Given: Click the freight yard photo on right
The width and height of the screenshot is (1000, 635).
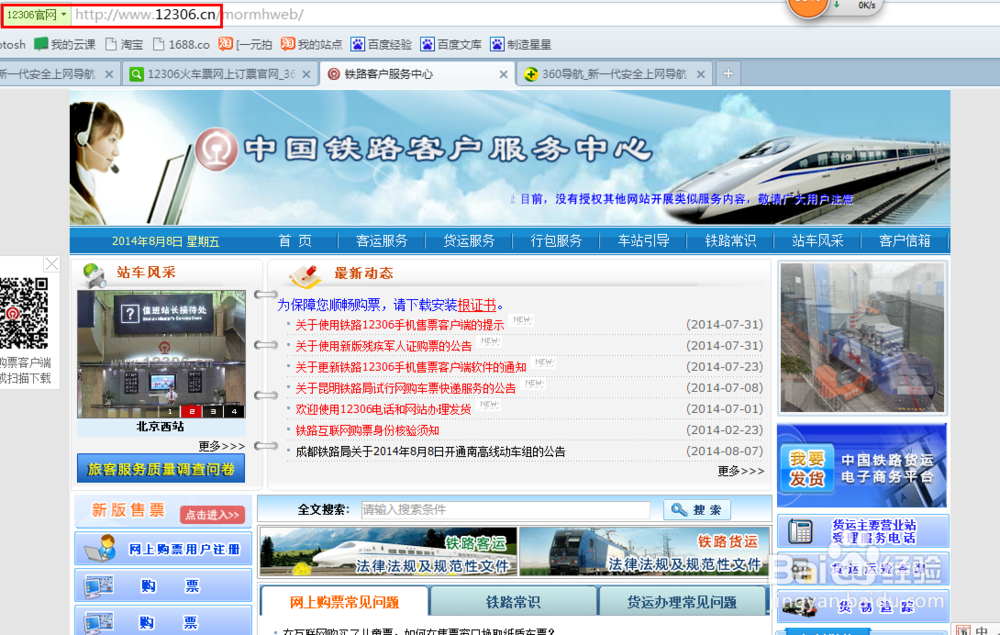Looking at the screenshot, I should (x=862, y=337).
